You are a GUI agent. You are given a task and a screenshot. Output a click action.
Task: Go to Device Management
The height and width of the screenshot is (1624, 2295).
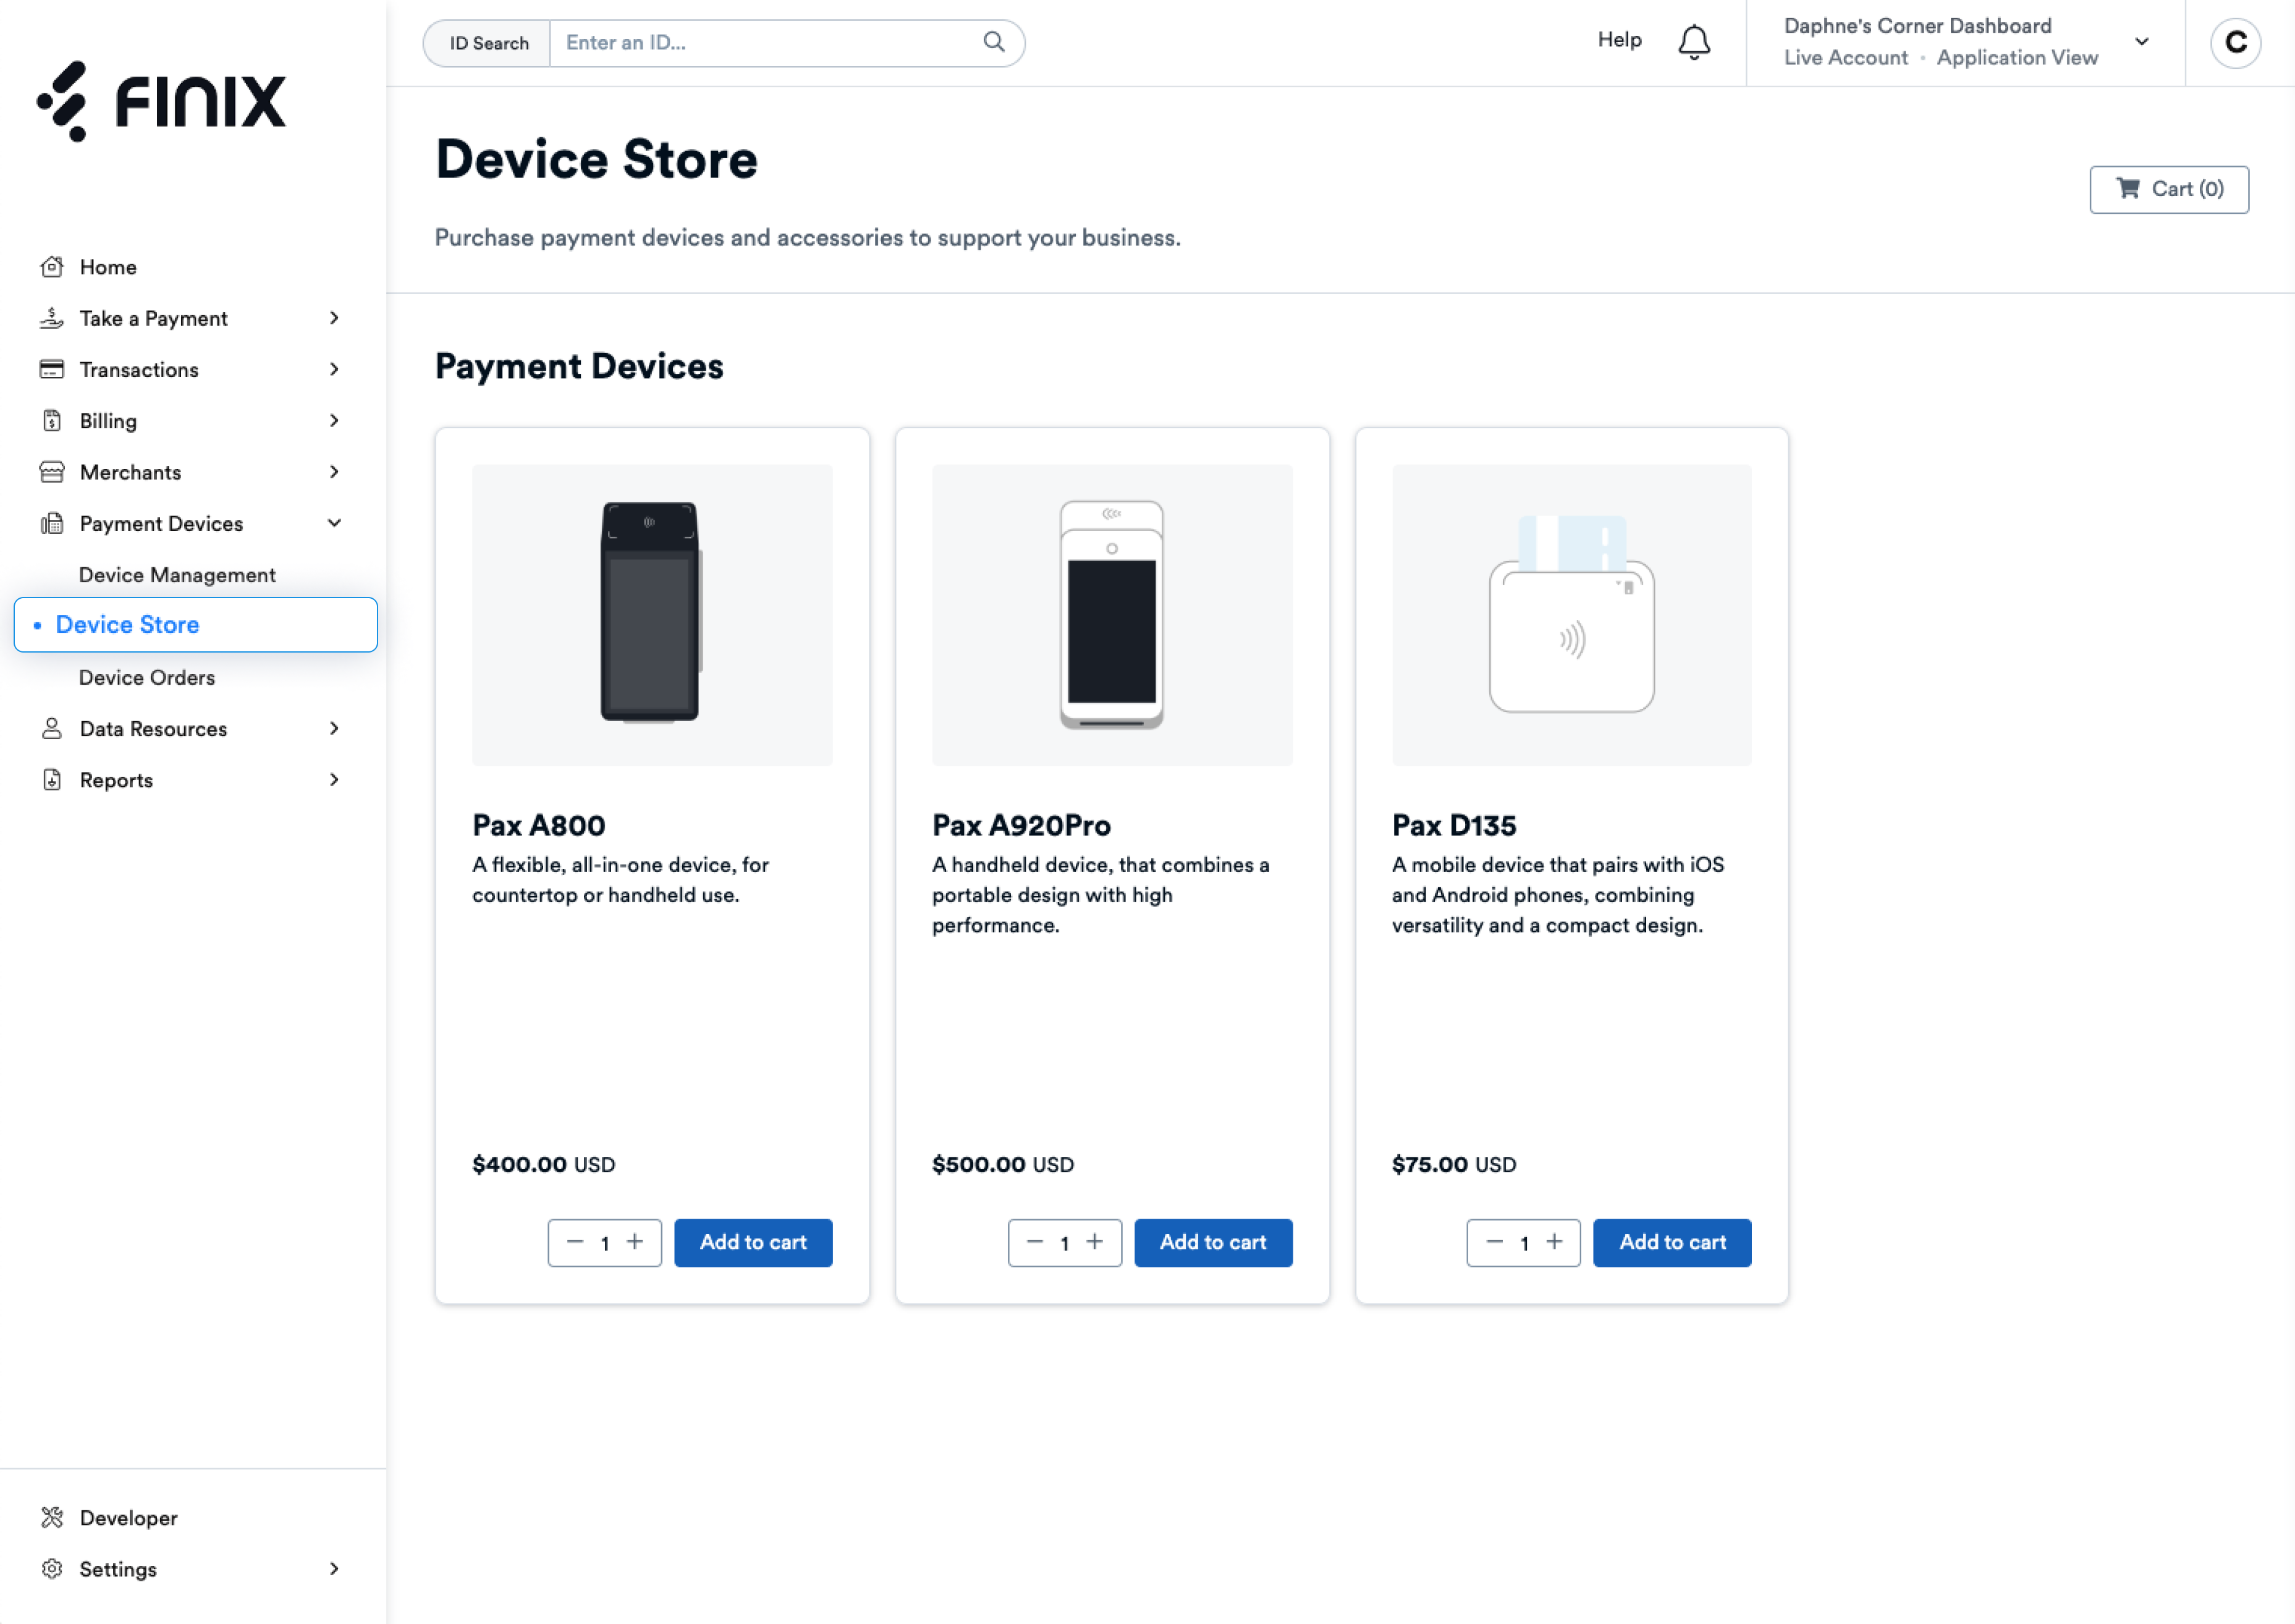point(177,575)
